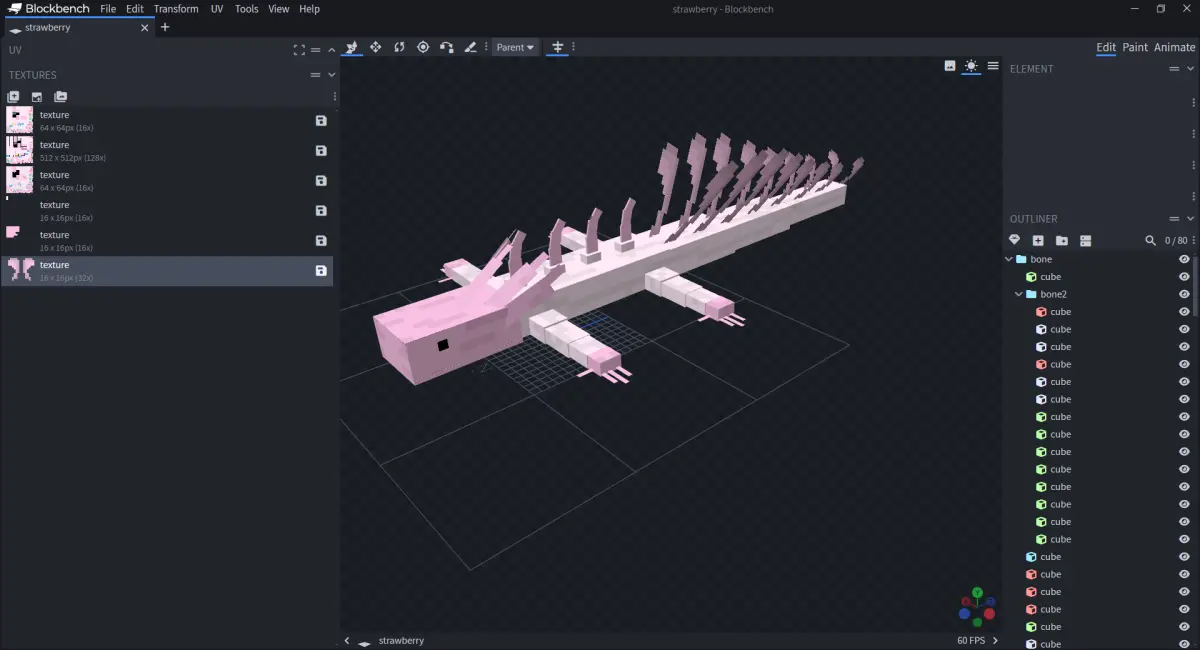
Task: Switch to the Animate mode tab
Action: coord(1175,47)
